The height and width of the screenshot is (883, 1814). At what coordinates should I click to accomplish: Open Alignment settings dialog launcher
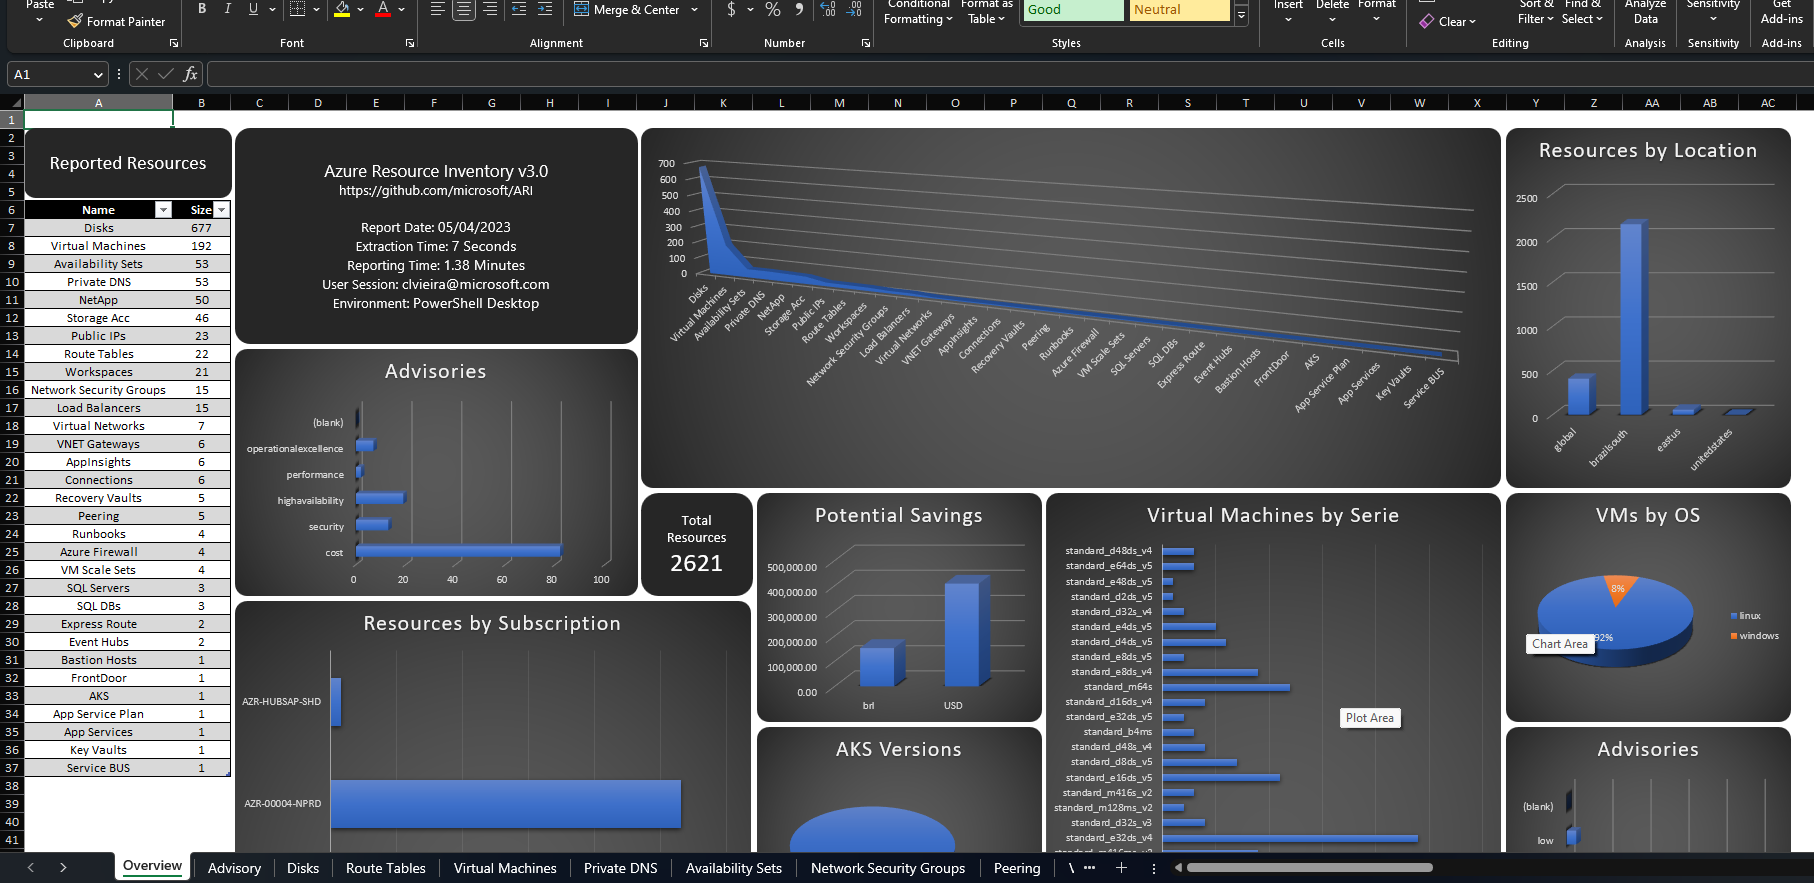[x=704, y=43]
